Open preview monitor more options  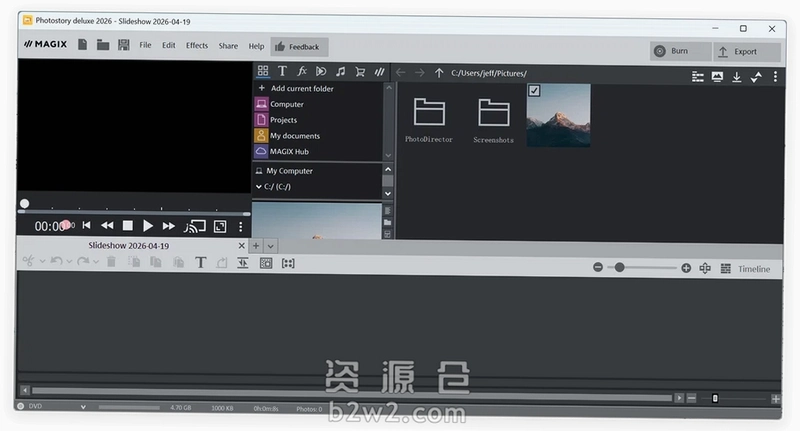[x=240, y=227]
